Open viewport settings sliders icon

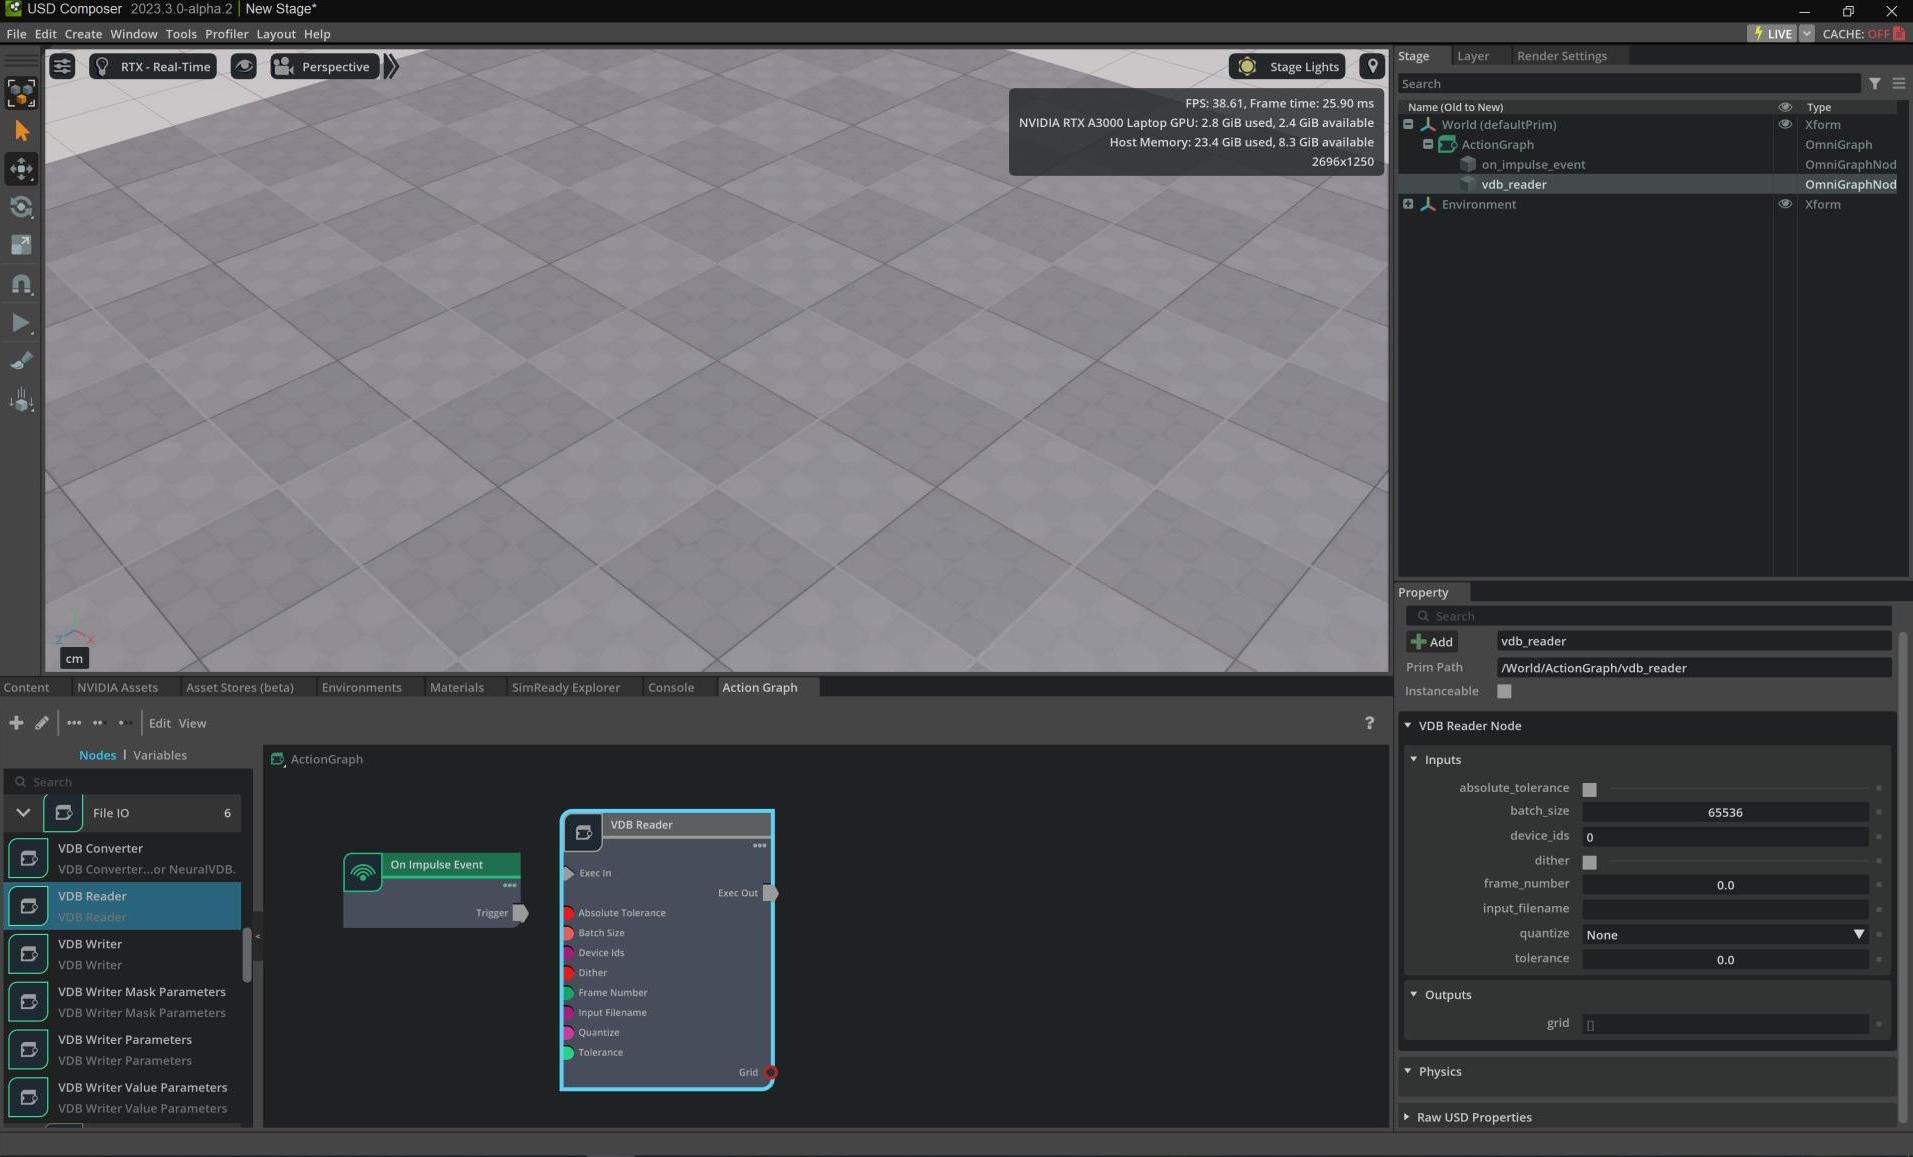tap(62, 67)
